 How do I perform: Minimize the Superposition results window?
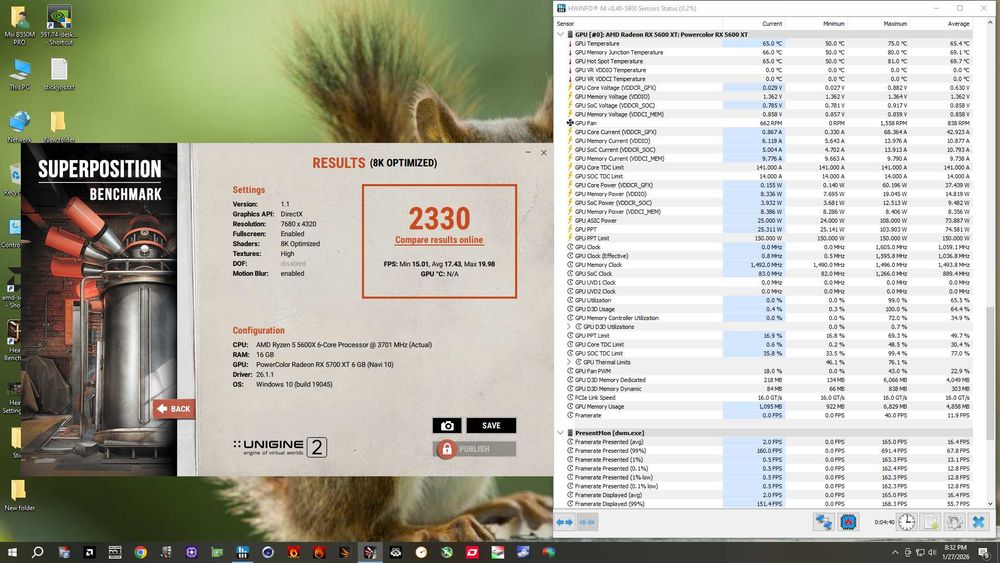(x=528, y=152)
